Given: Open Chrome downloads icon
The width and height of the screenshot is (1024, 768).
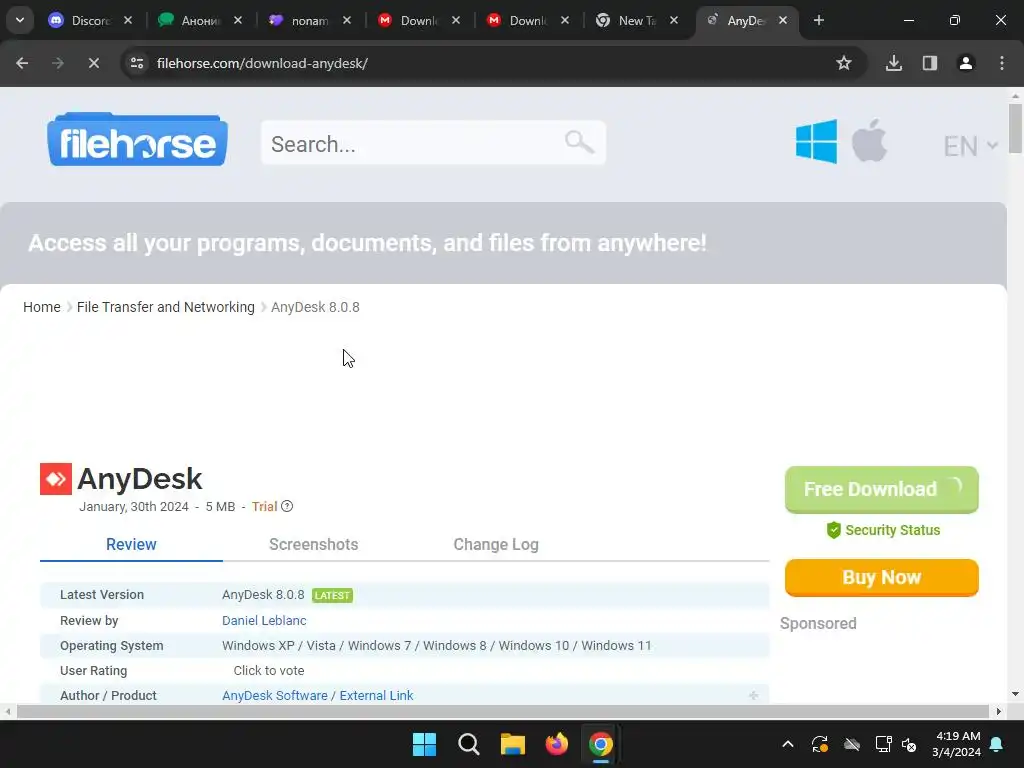Looking at the screenshot, I should point(894,63).
